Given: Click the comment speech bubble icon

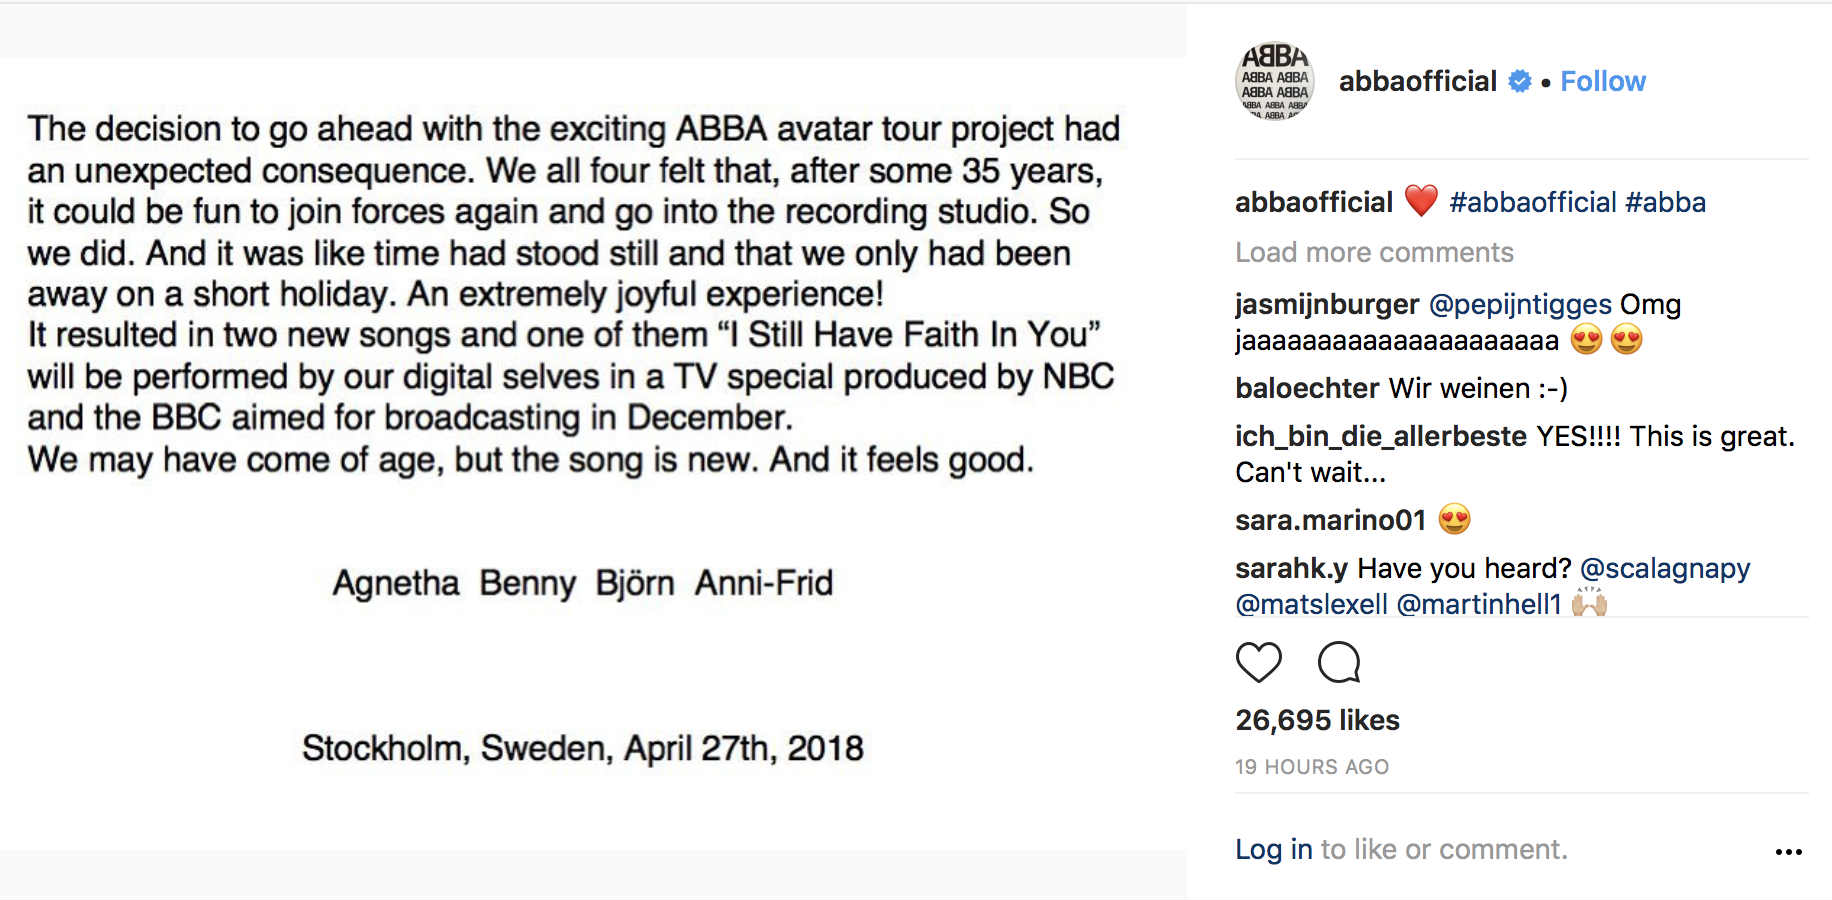Looking at the screenshot, I should coord(1339,662).
